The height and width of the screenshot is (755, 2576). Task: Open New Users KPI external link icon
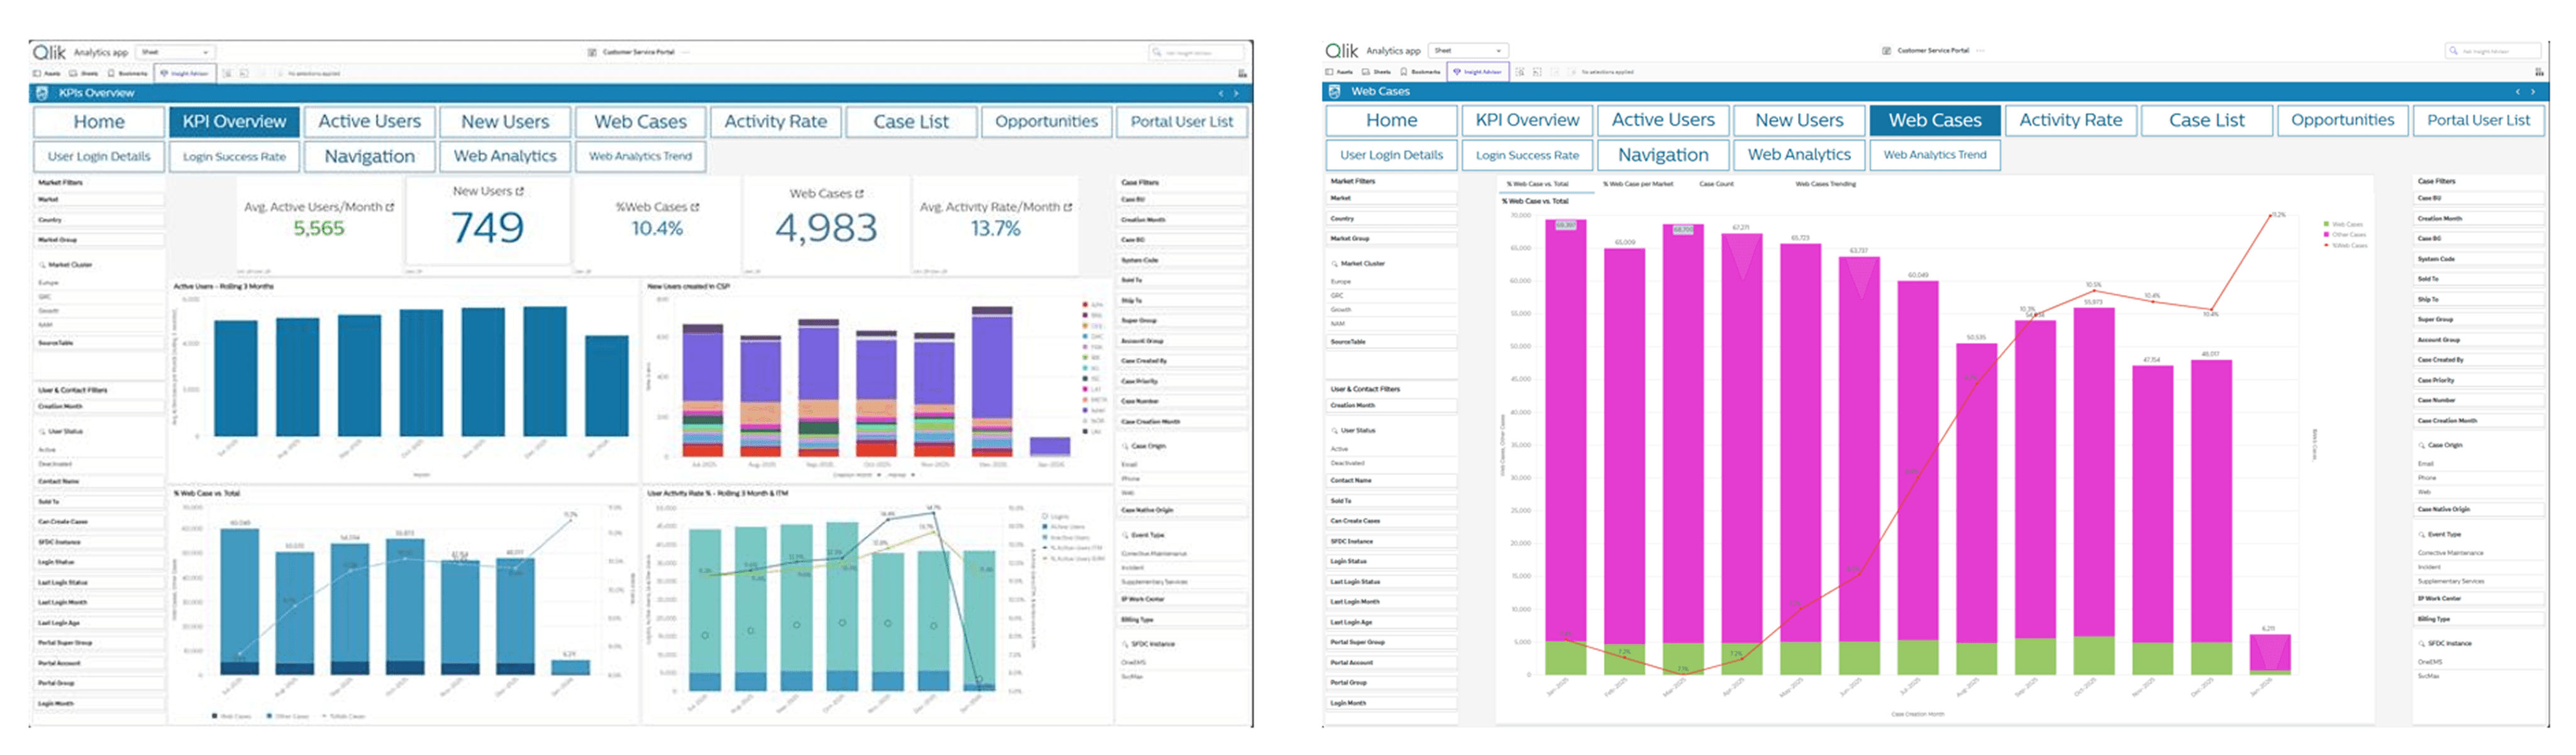tap(520, 191)
